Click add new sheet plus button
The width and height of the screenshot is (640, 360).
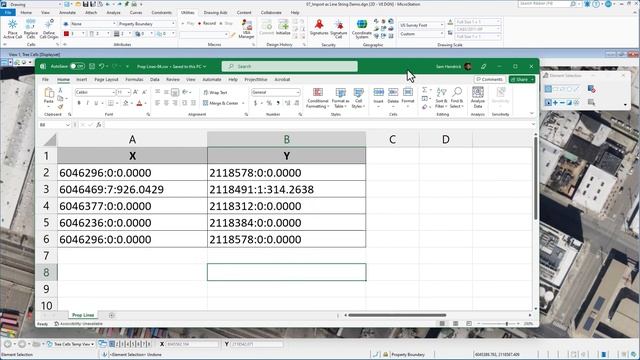click(x=111, y=315)
